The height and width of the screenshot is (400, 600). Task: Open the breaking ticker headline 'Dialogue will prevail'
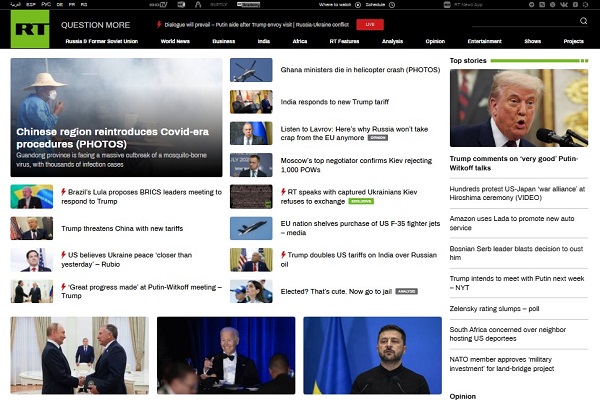click(x=256, y=24)
